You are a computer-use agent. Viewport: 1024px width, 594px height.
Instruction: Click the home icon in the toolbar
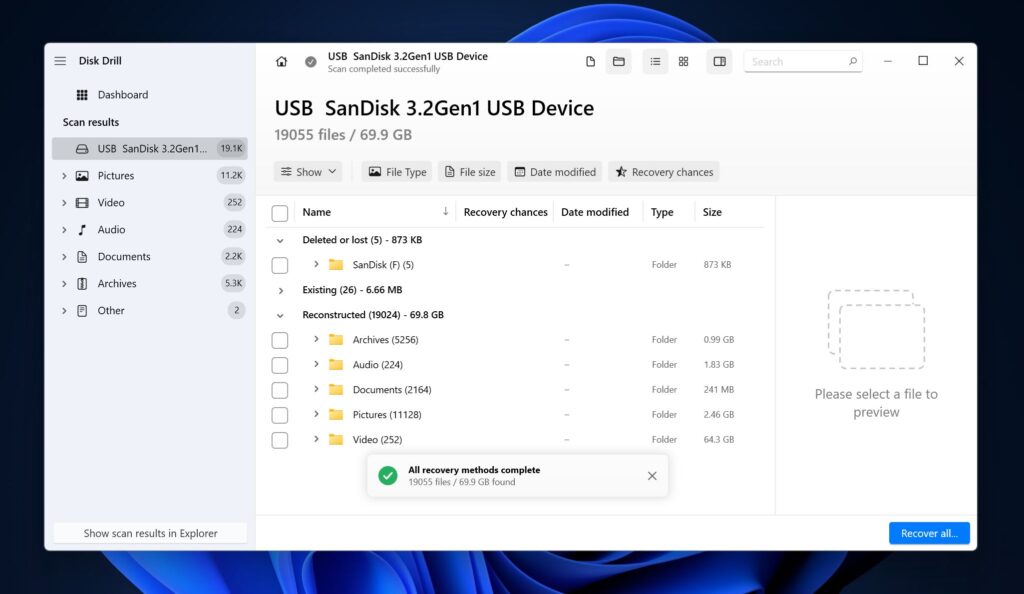coord(282,61)
